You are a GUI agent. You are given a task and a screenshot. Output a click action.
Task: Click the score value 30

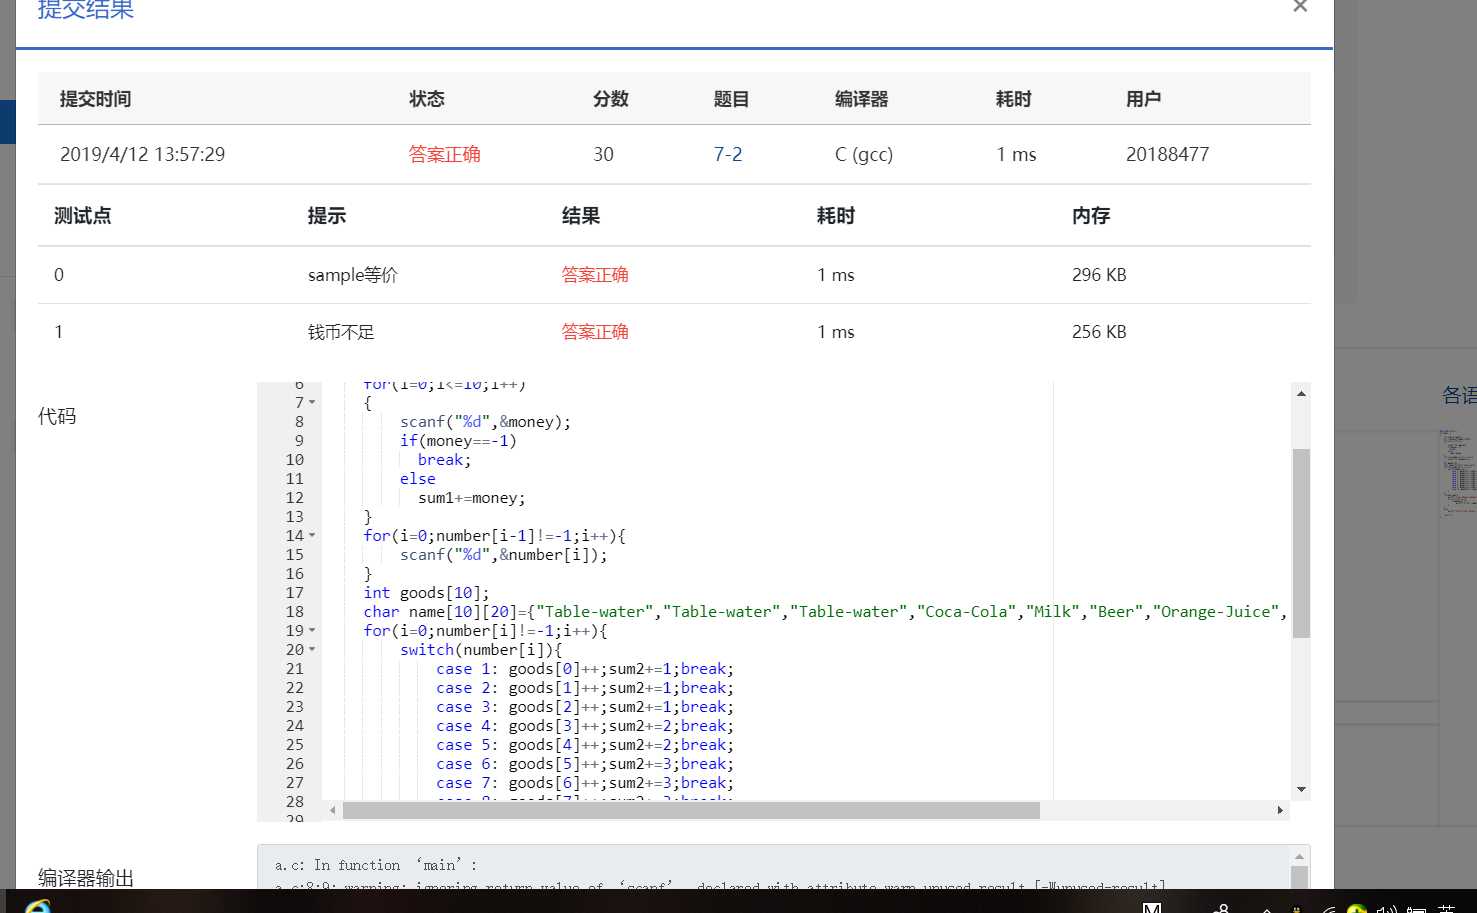pyautogui.click(x=603, y=154)
